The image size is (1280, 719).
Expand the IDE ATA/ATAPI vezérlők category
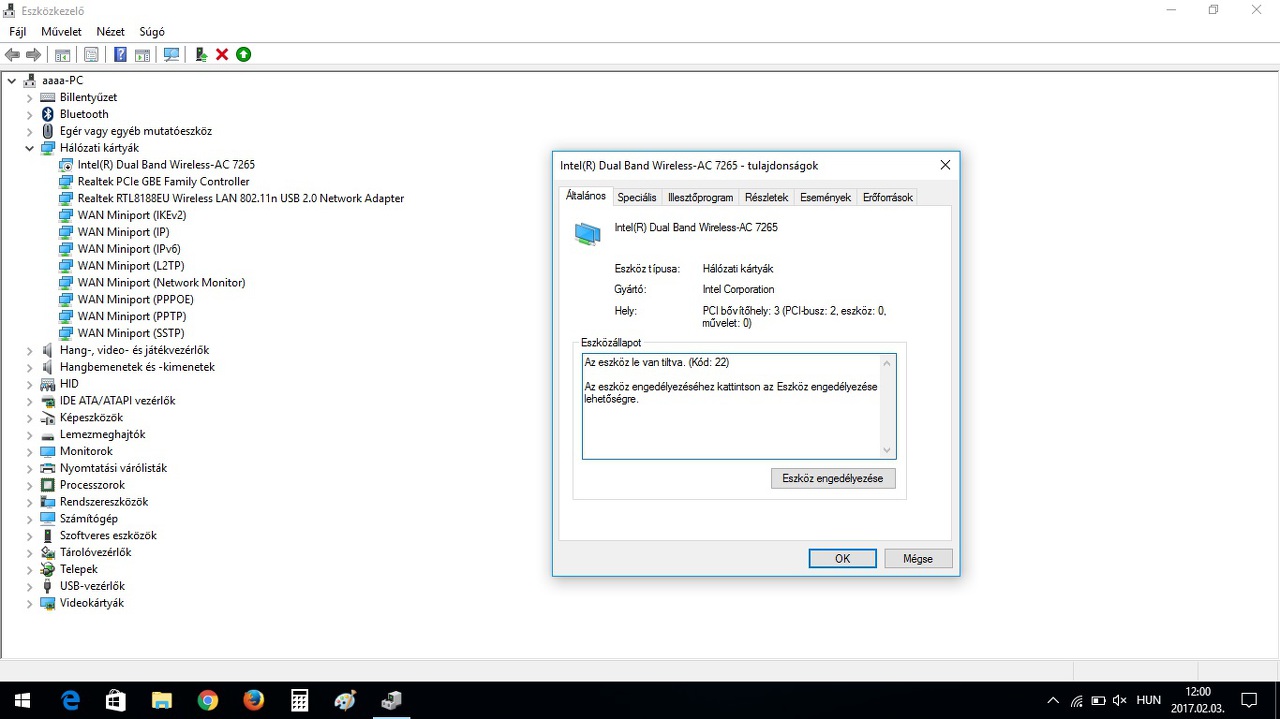(x=30, y=401)
